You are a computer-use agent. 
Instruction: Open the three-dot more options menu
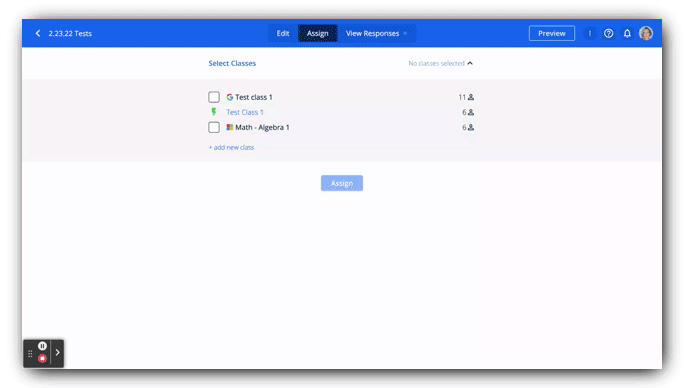589,33
